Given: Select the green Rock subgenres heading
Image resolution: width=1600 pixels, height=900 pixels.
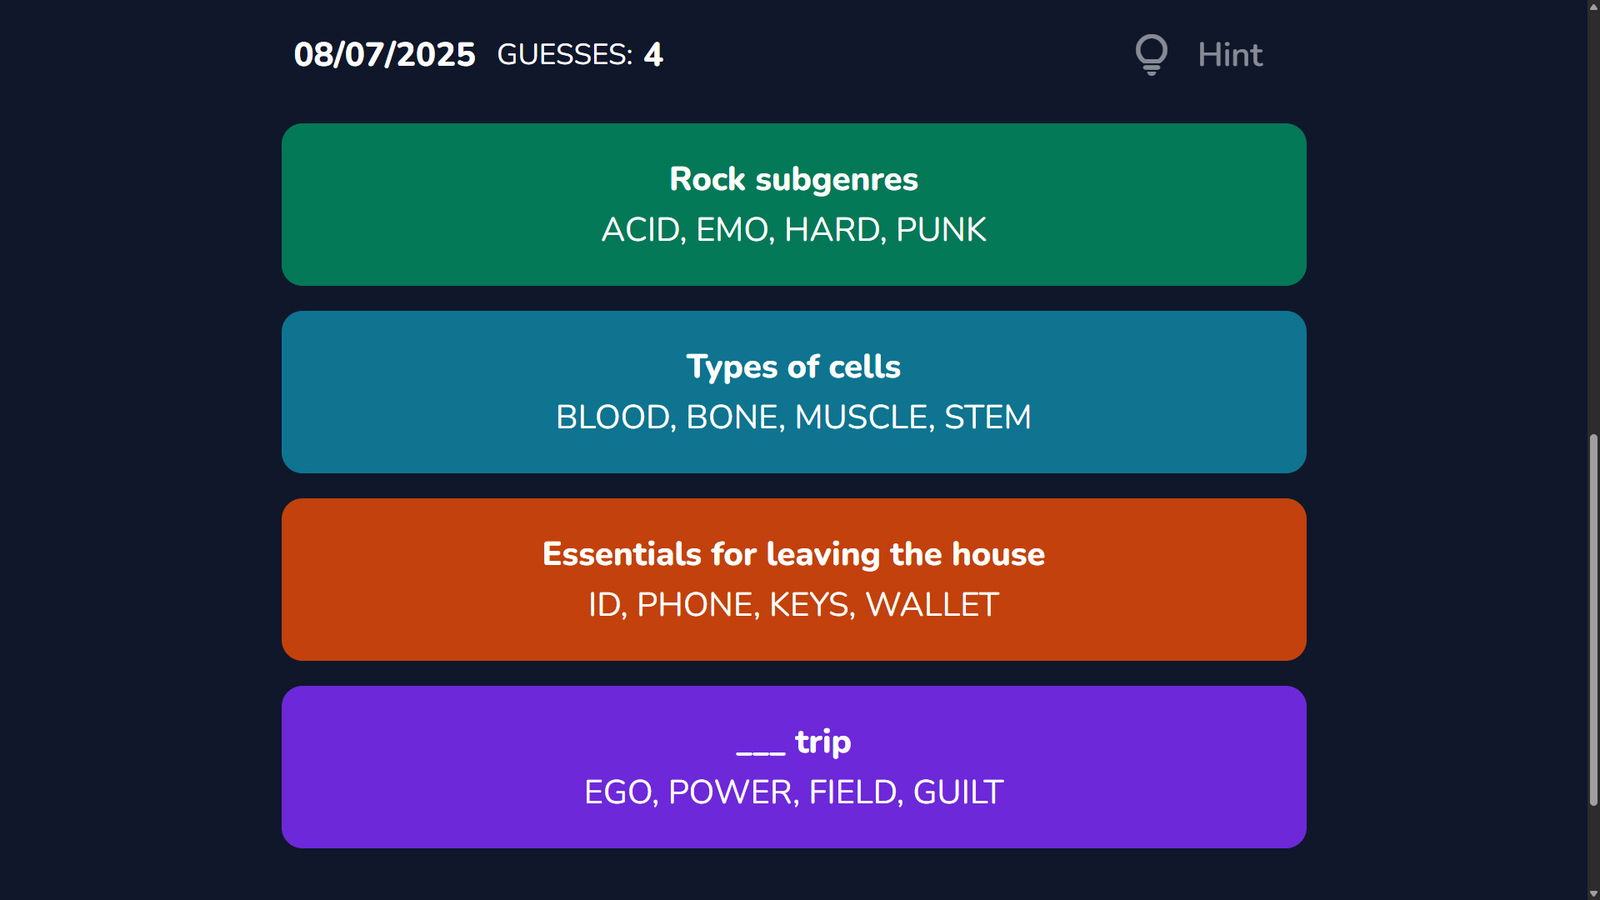Looking at the screenshot, I should point(793,179).
